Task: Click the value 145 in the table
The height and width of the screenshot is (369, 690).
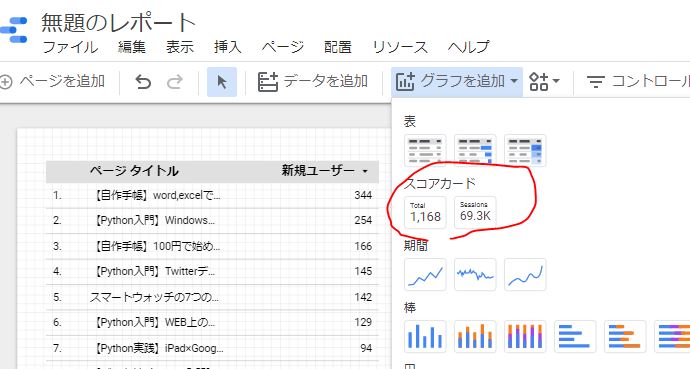Action: click(363, 271)
